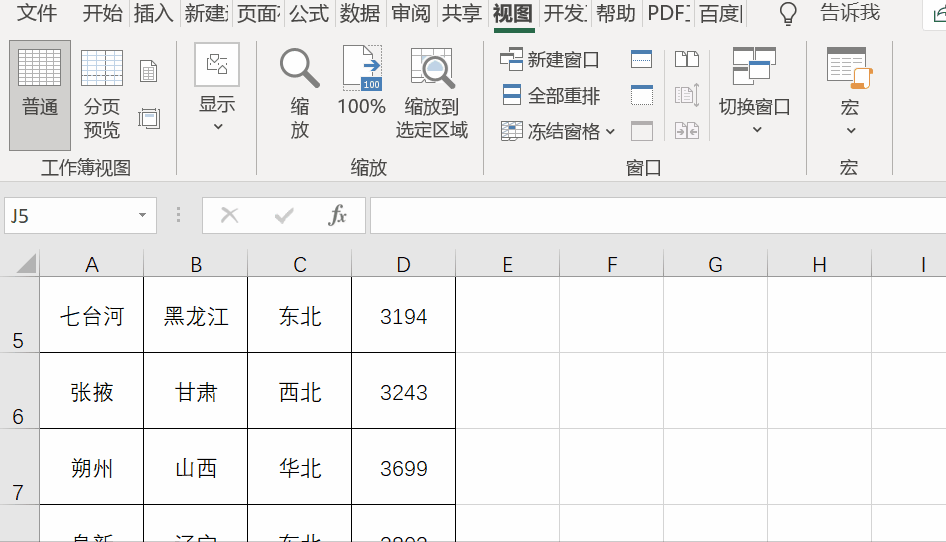Open the Help (帮助) tab
This screenshot has height=542, width=946.
click(615, 13)
